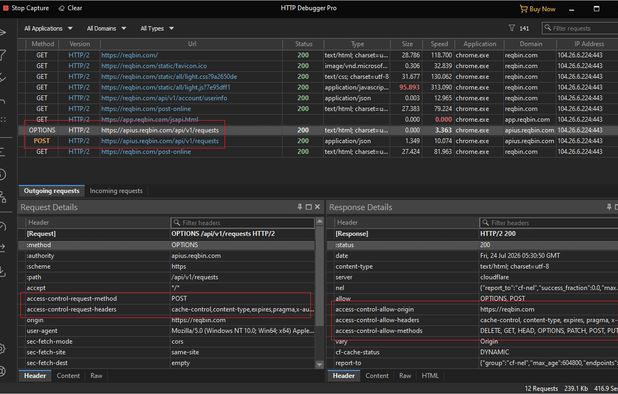The width and height of the screenshot is (618, 394).
Task: Select the access-control-allow-origin response row
Action: (473, 309)
